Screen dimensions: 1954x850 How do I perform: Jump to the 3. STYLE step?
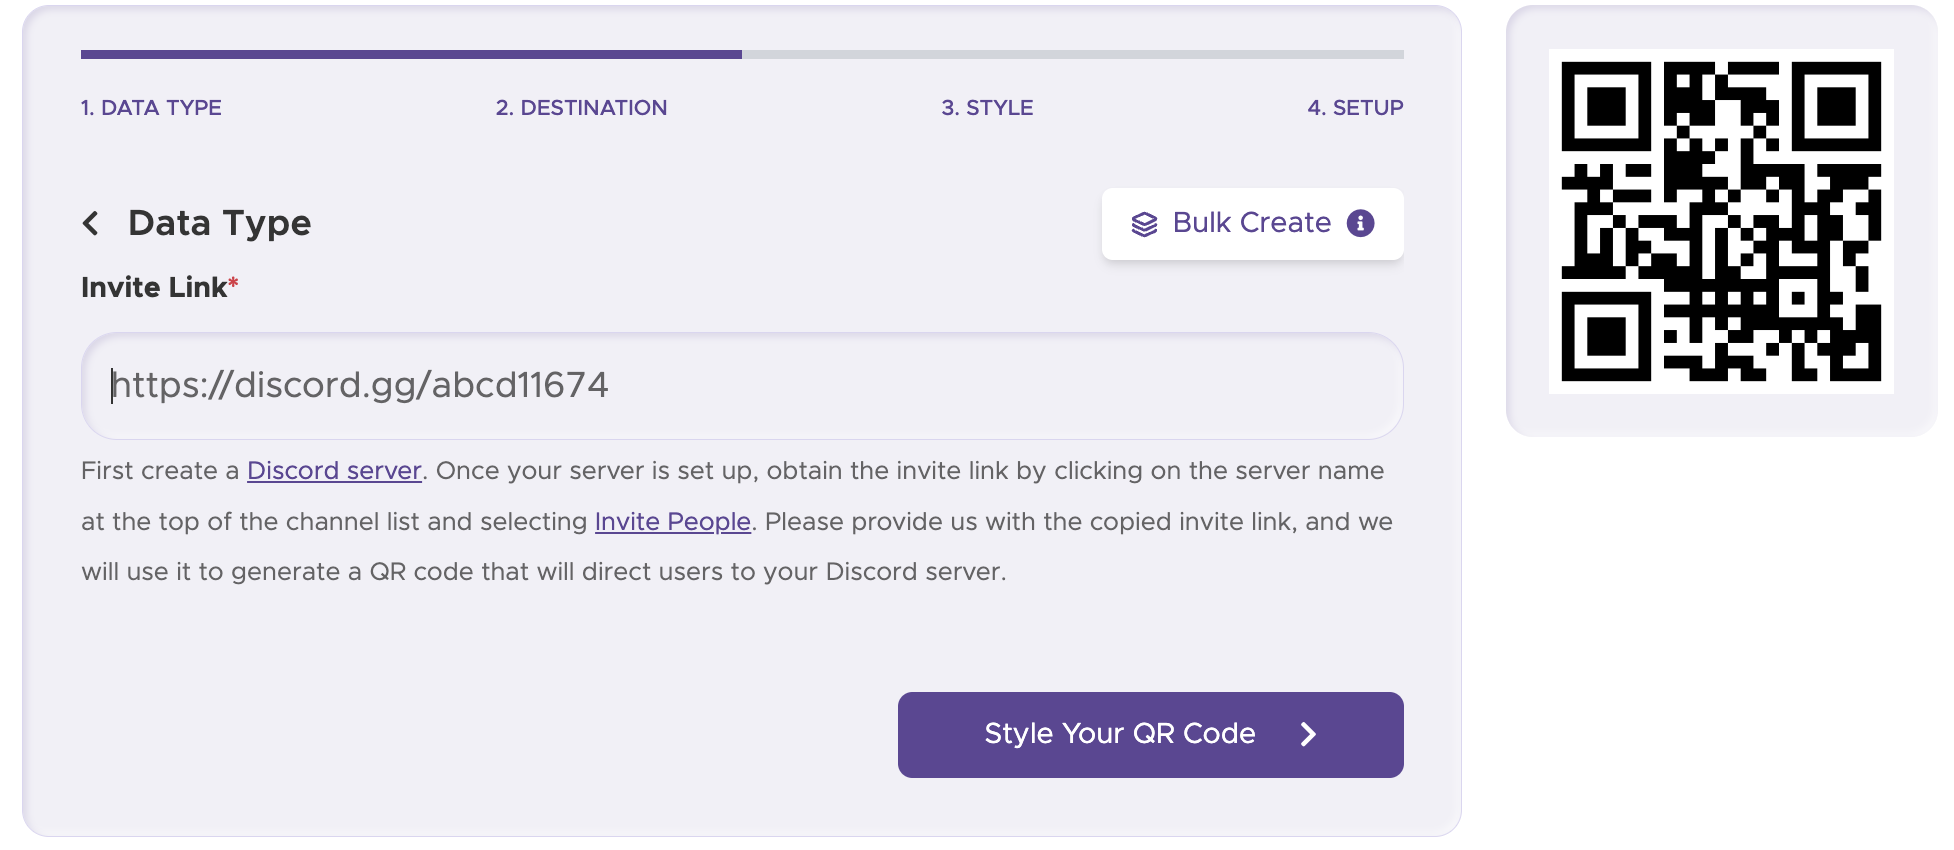pos(987,108)
